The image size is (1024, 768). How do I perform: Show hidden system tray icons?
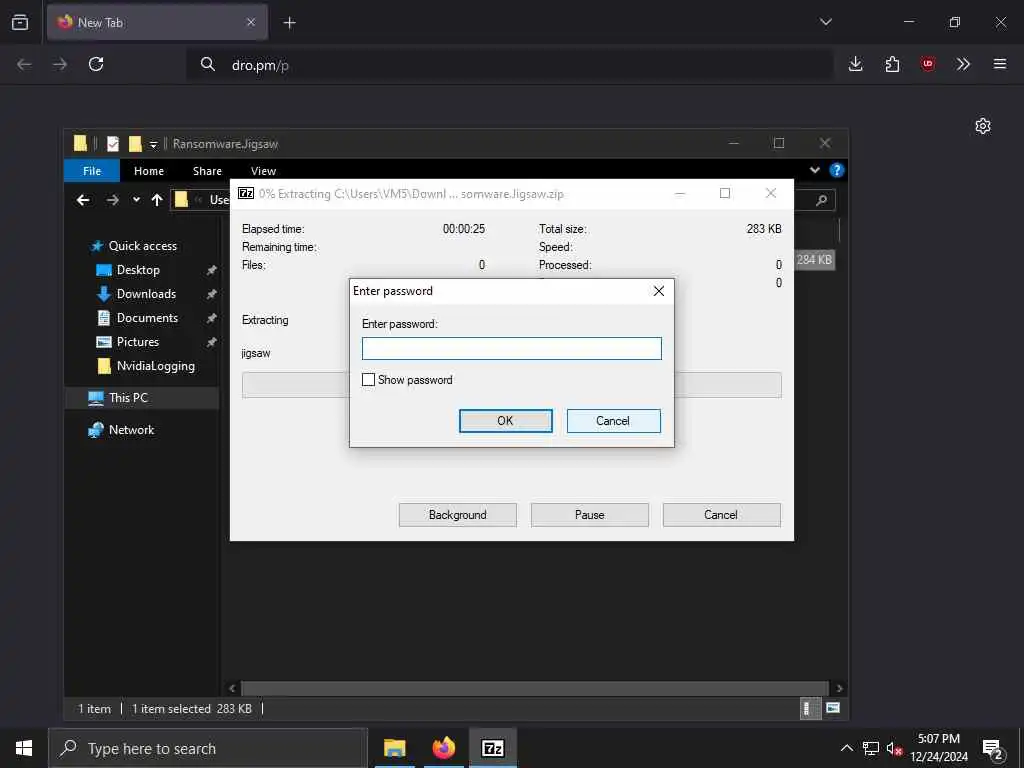(846, 748)
